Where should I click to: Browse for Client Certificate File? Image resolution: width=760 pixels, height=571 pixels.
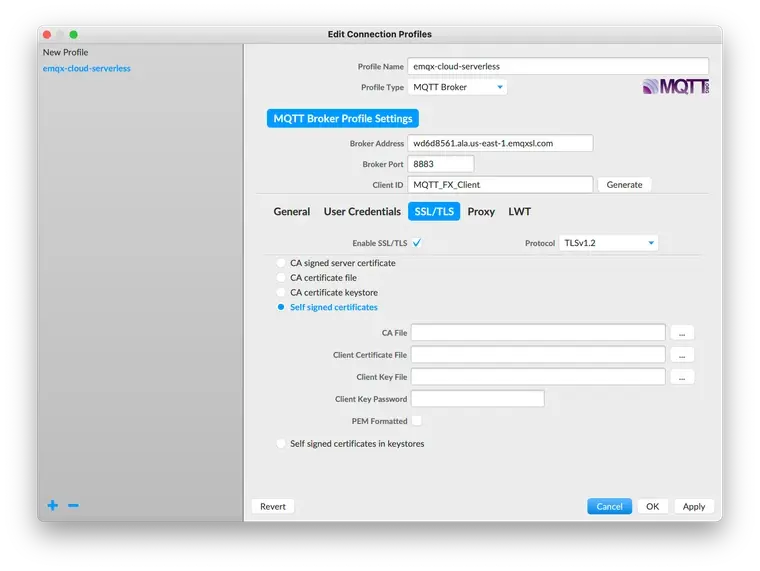point(682,355)
